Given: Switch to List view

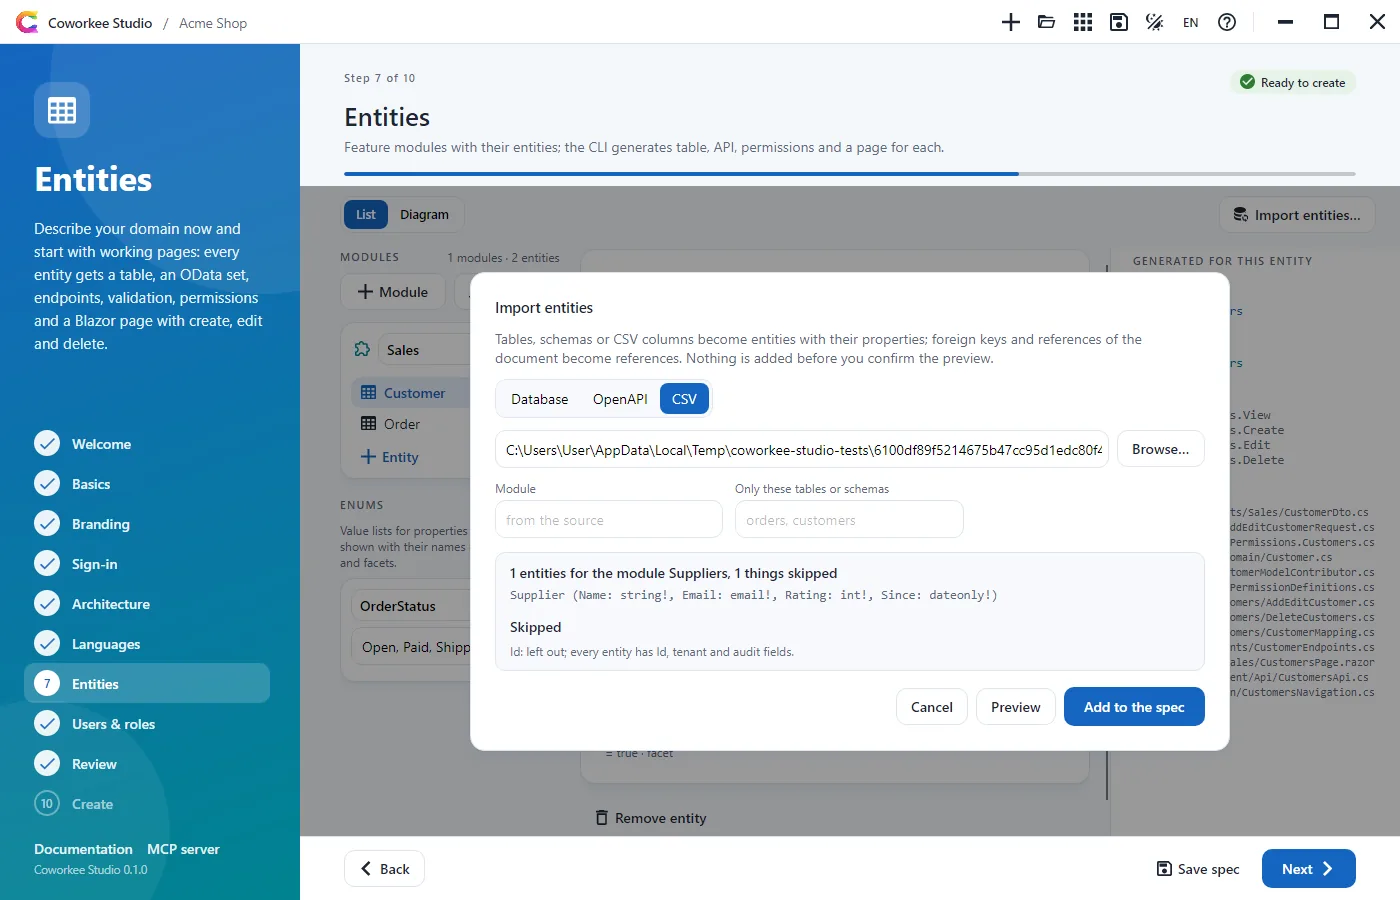Looking at the screenshot, I should coord(366,214).
